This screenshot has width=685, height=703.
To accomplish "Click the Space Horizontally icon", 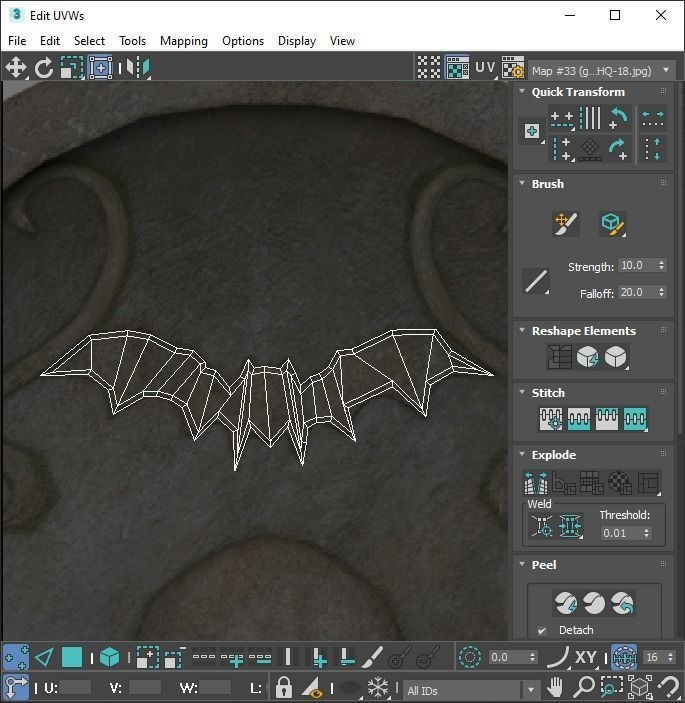I will (x=653, y=119).
